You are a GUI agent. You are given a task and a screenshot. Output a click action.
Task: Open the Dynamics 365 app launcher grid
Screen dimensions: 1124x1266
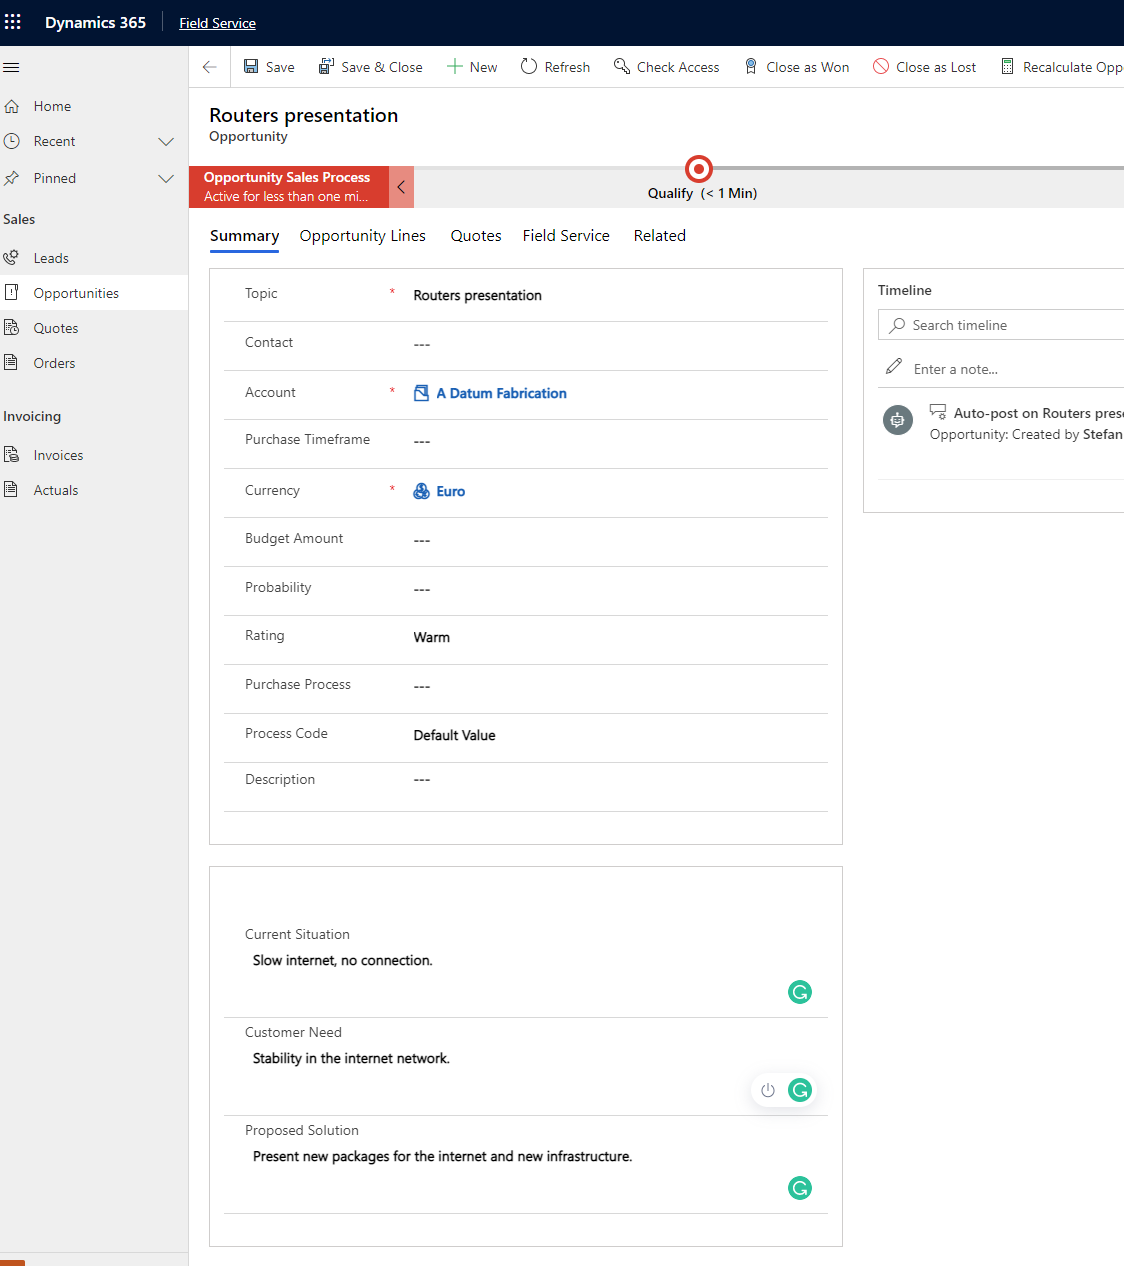(x=13, y=22)
